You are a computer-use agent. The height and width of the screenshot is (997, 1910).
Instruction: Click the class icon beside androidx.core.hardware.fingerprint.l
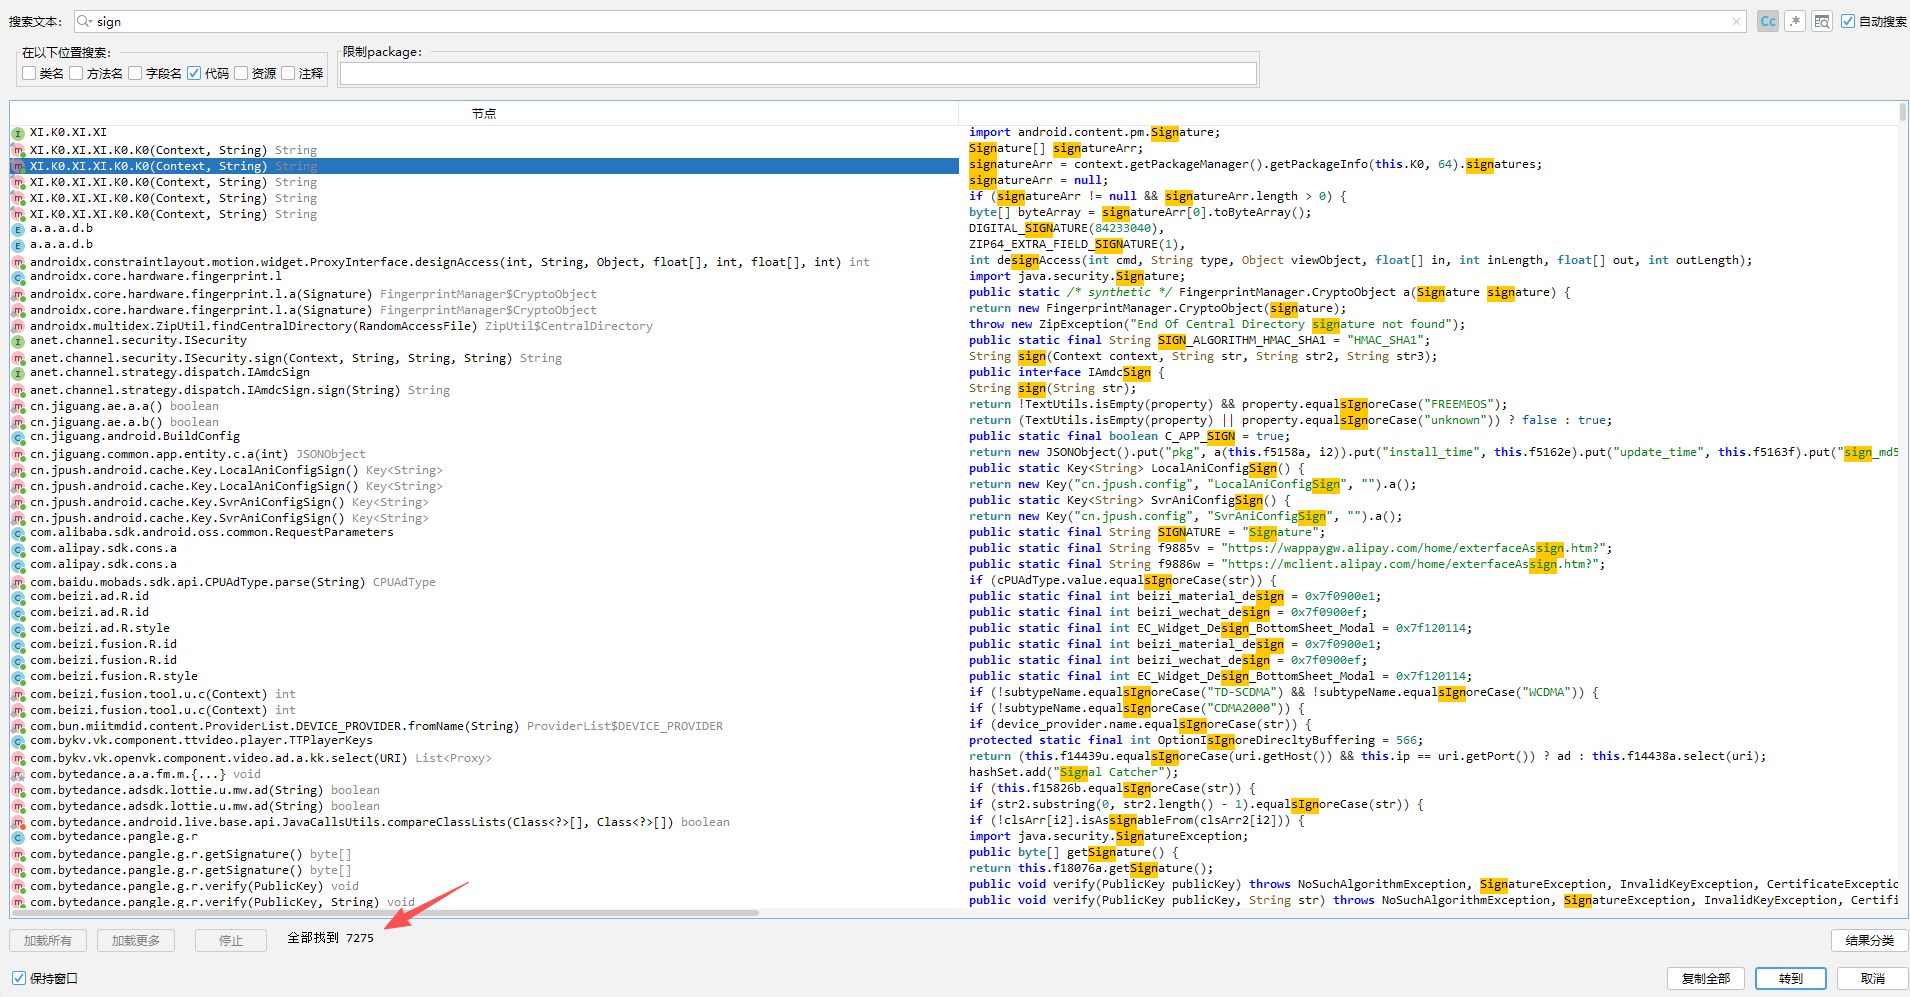click(x=18, y=277)
